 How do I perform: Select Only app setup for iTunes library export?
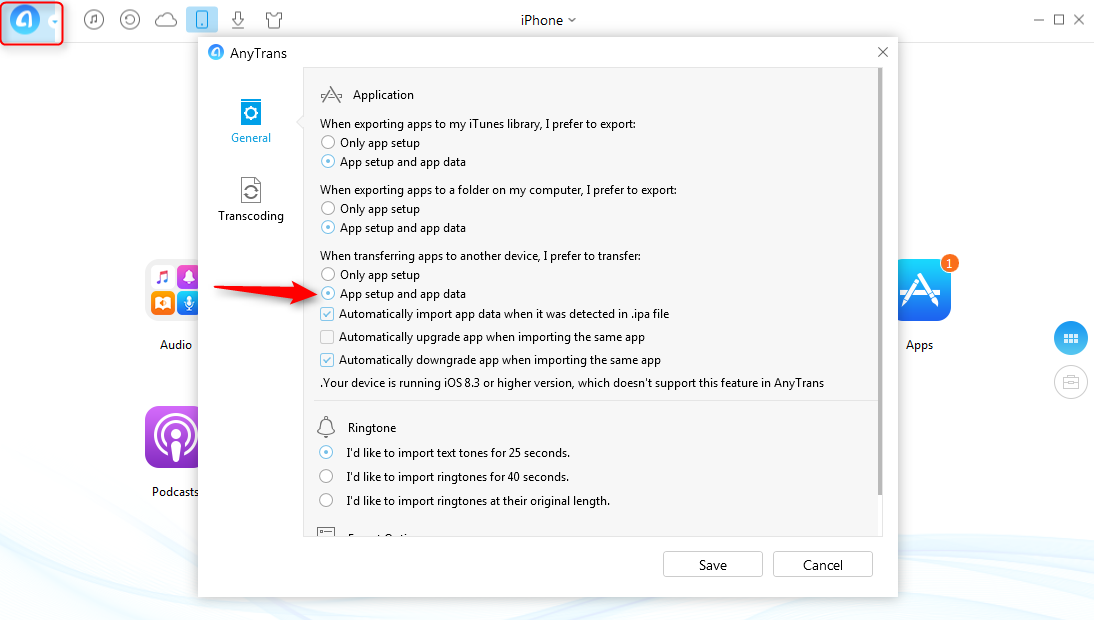point(328,142)
